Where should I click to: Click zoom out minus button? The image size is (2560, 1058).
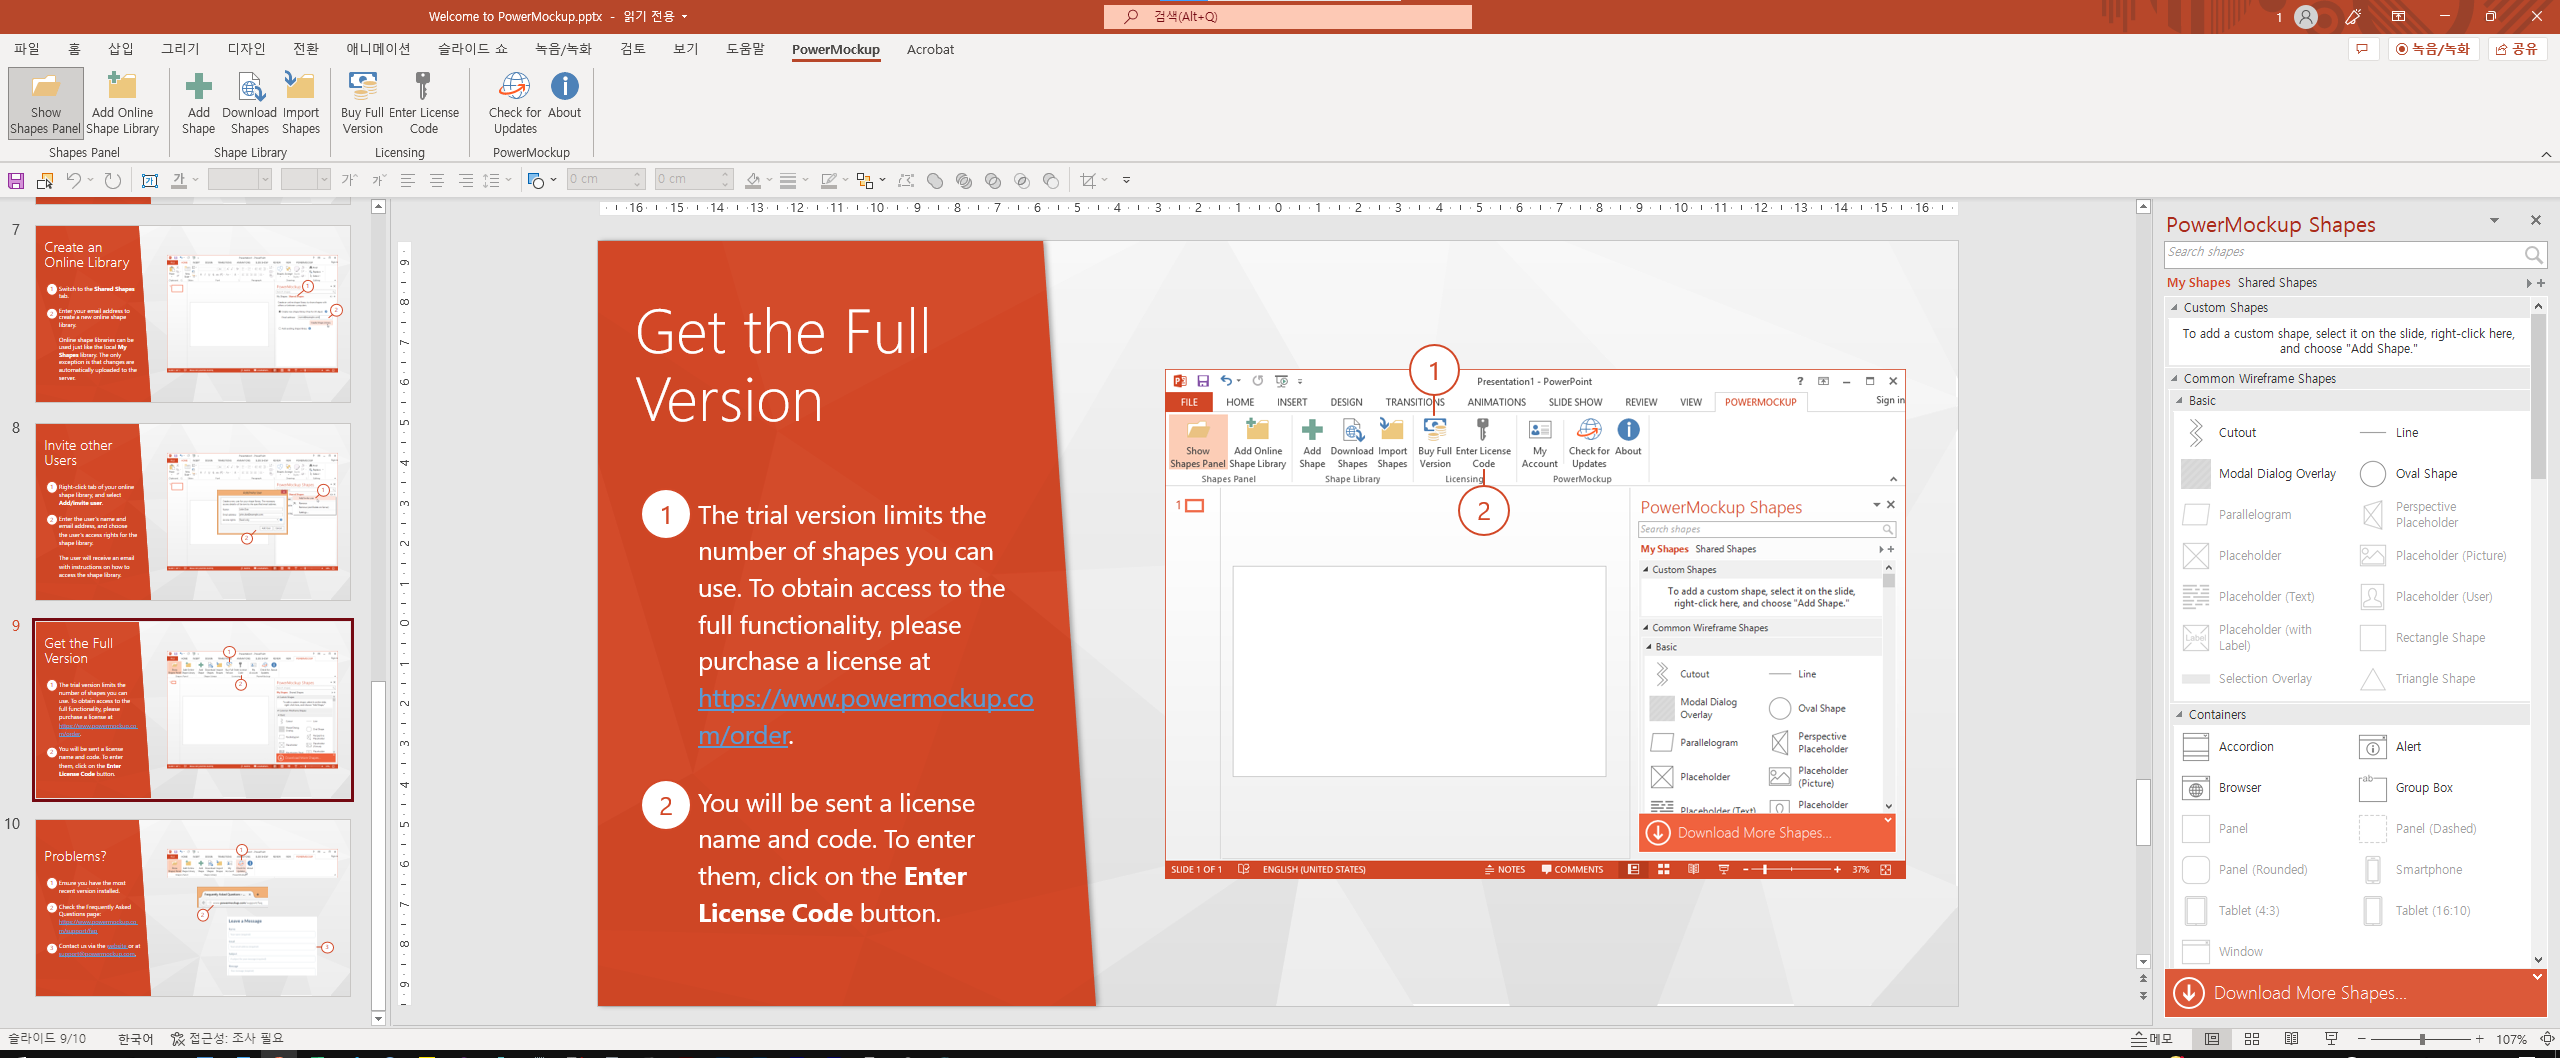(2361, 1039)
